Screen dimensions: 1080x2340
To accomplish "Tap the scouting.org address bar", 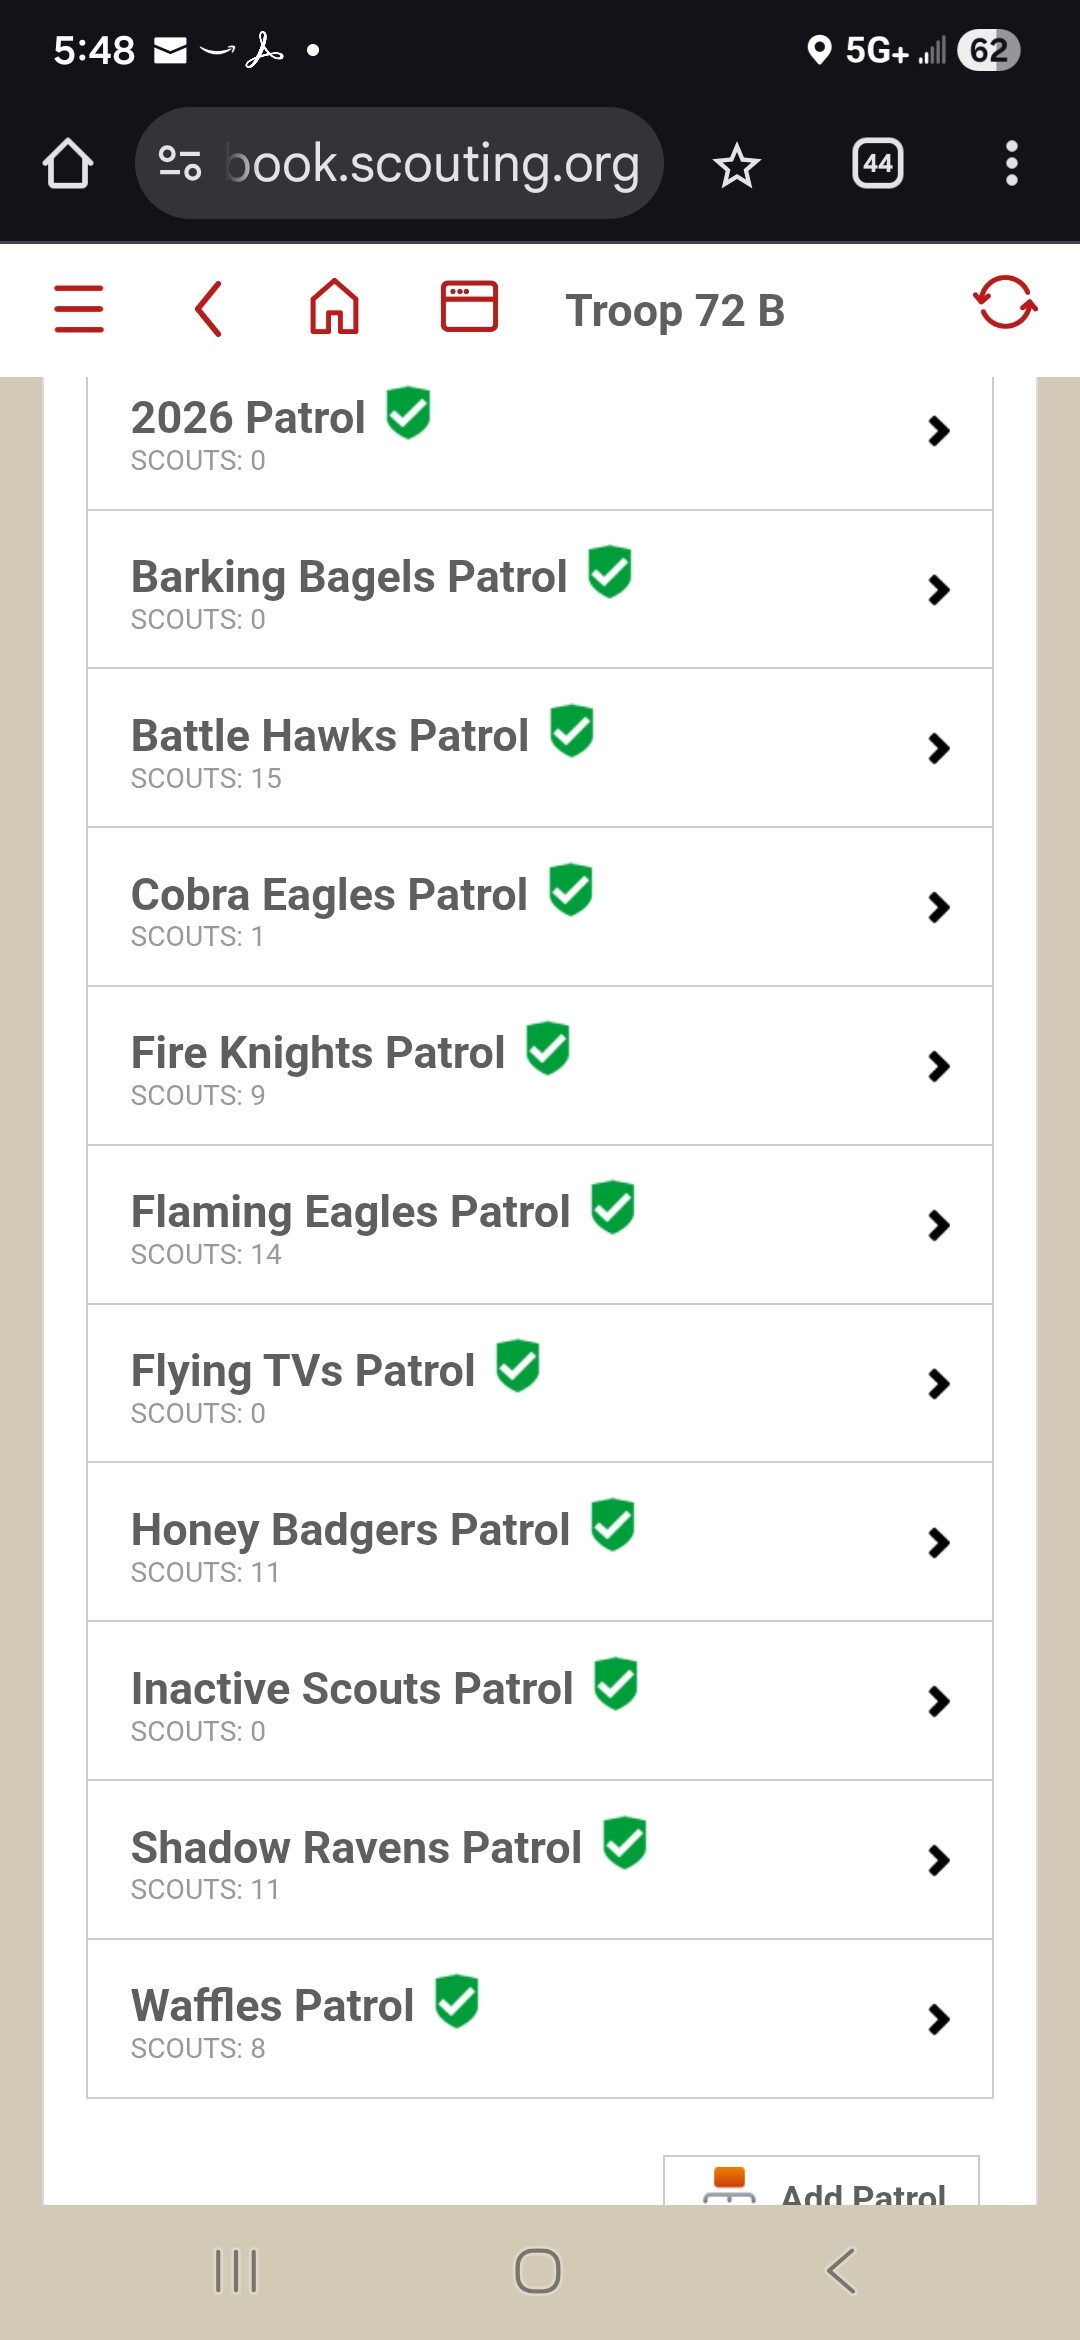I will 400,163.
